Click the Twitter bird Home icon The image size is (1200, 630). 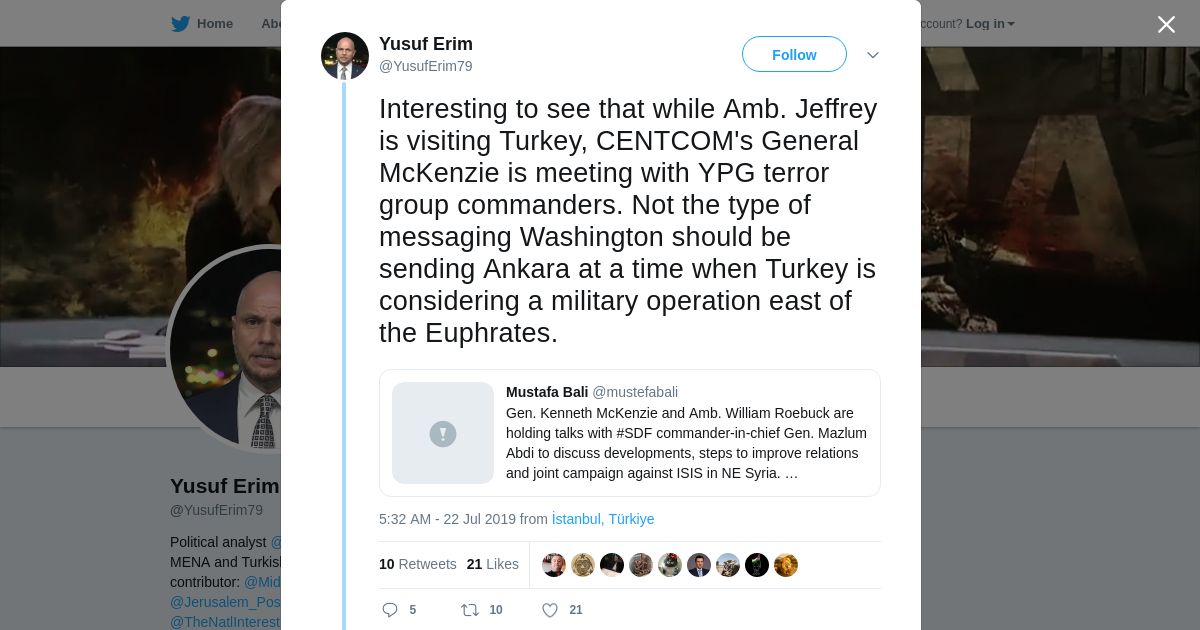180,24
